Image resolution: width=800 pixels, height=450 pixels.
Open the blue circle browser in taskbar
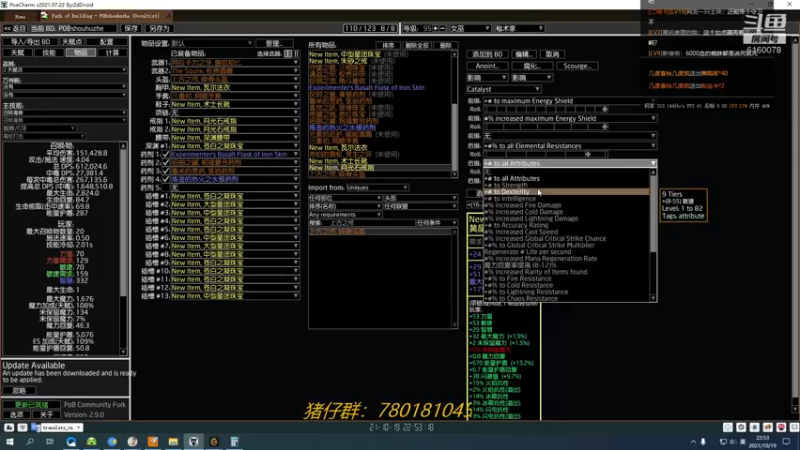tap(112, 441)
